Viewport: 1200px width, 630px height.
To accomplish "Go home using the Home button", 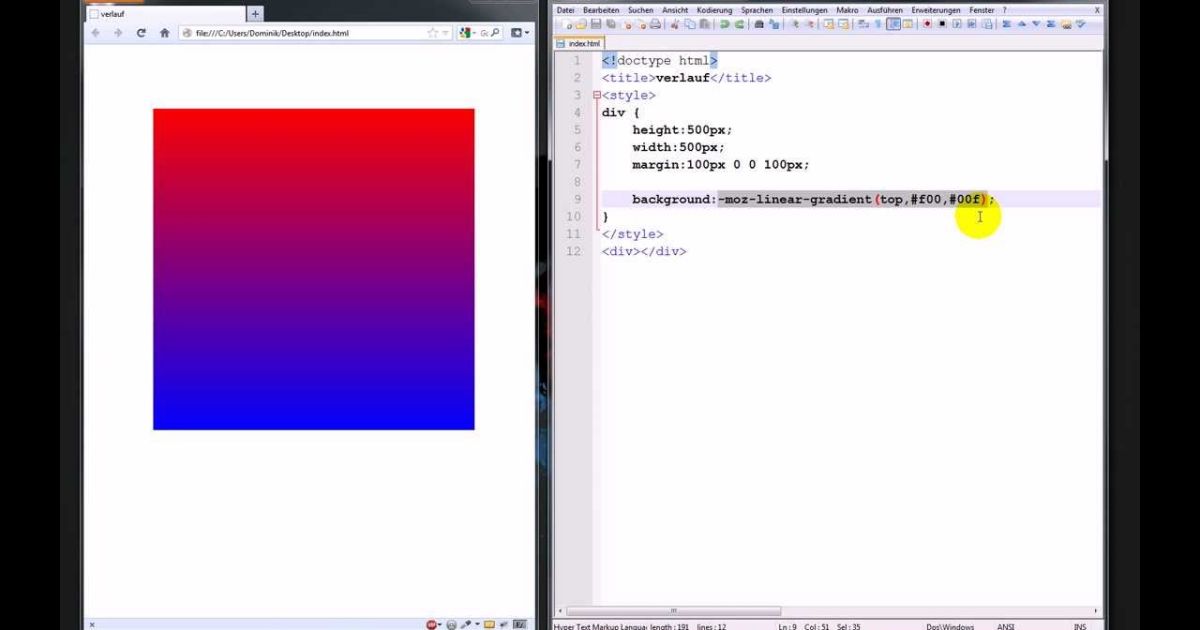I will [165, 32].
